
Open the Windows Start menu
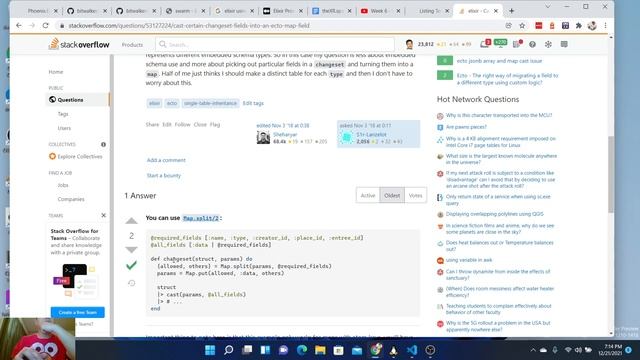click(x=210, y=350)
